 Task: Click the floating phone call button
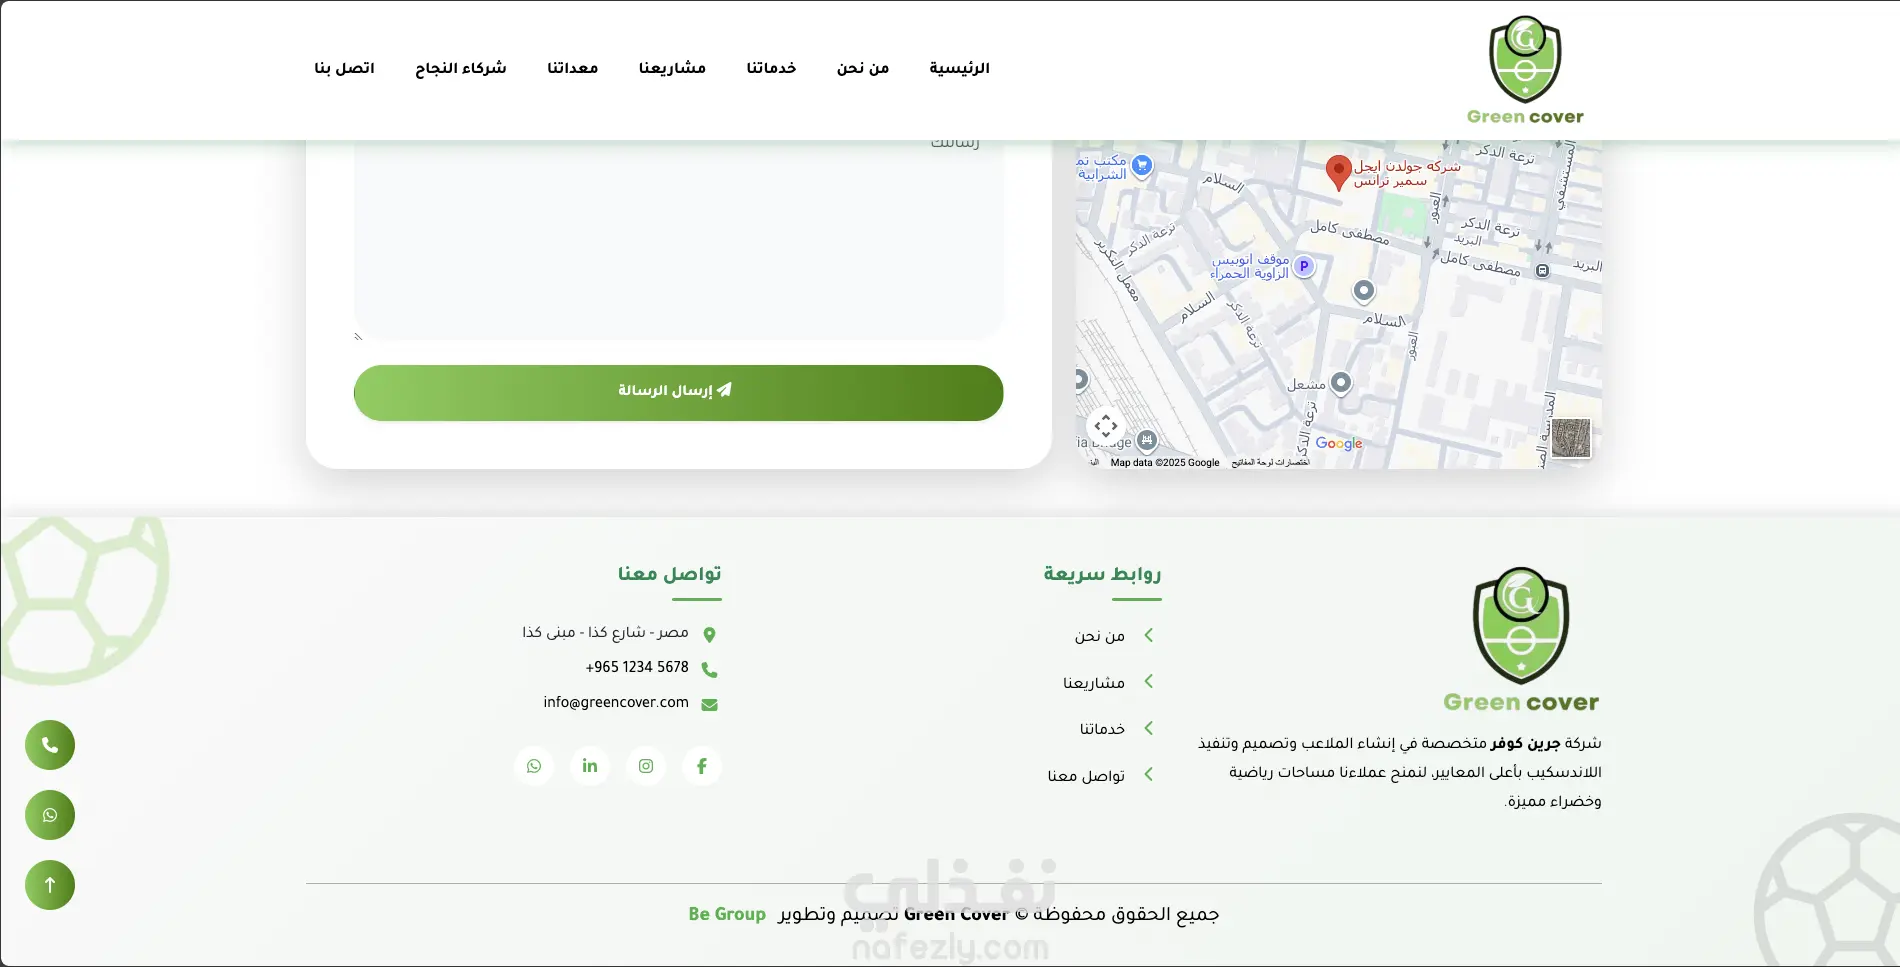point(50,745)
